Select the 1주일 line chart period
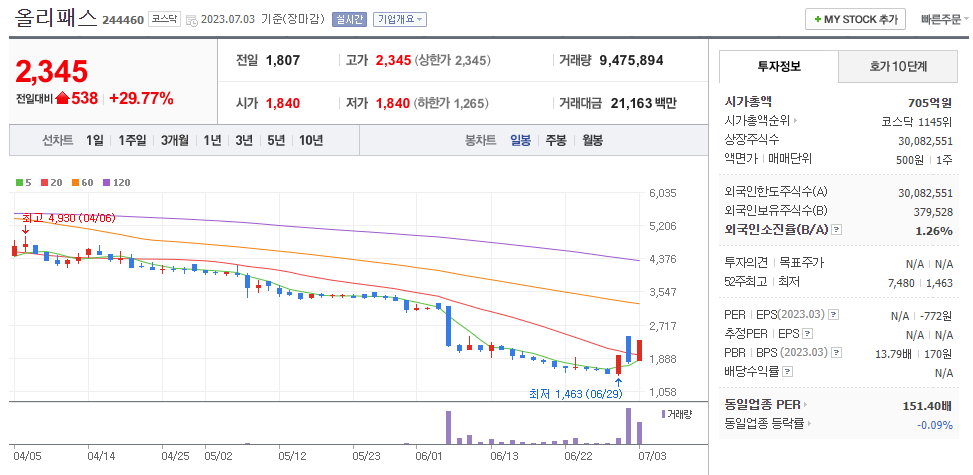The height and width of the screenshot is (475, 973). pyautogui.click(x=132, y=140)
